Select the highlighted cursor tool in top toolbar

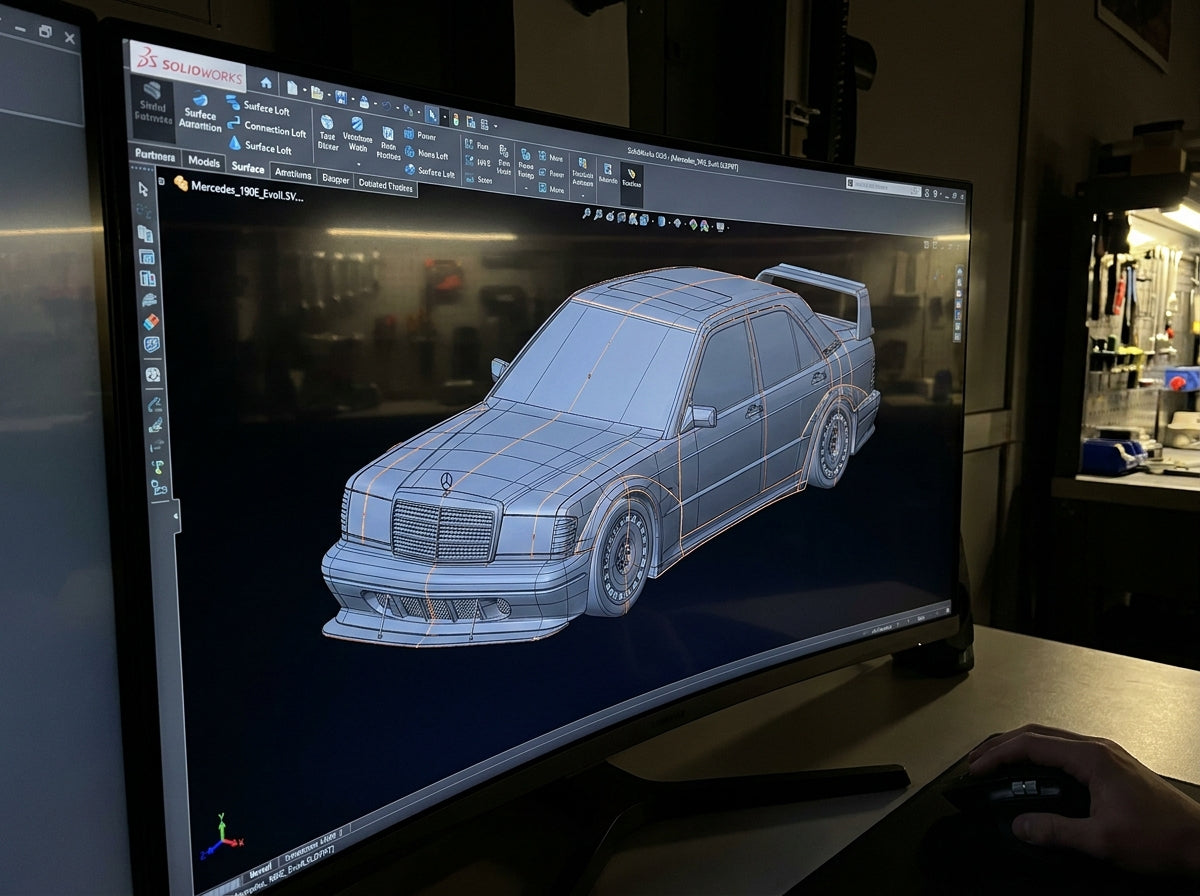coord(432,115)
